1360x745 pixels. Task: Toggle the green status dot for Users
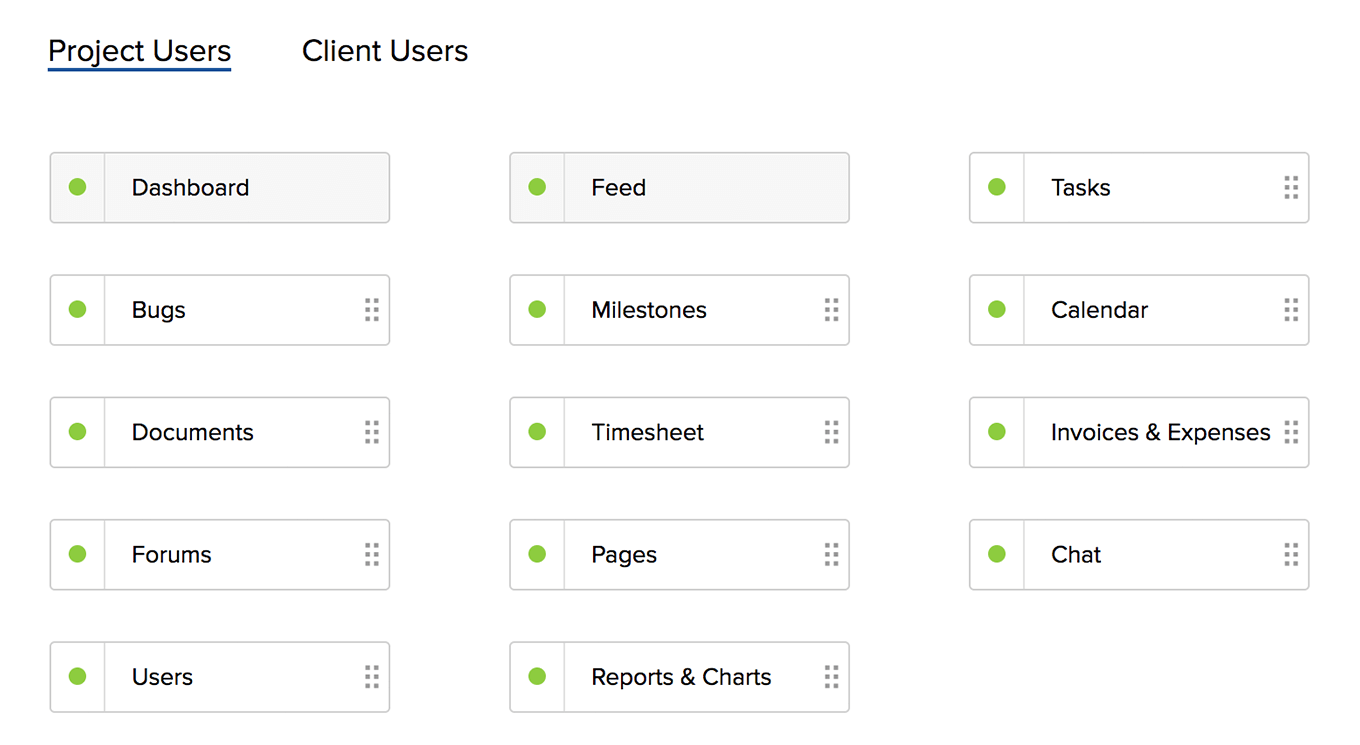tap(77, 677)
